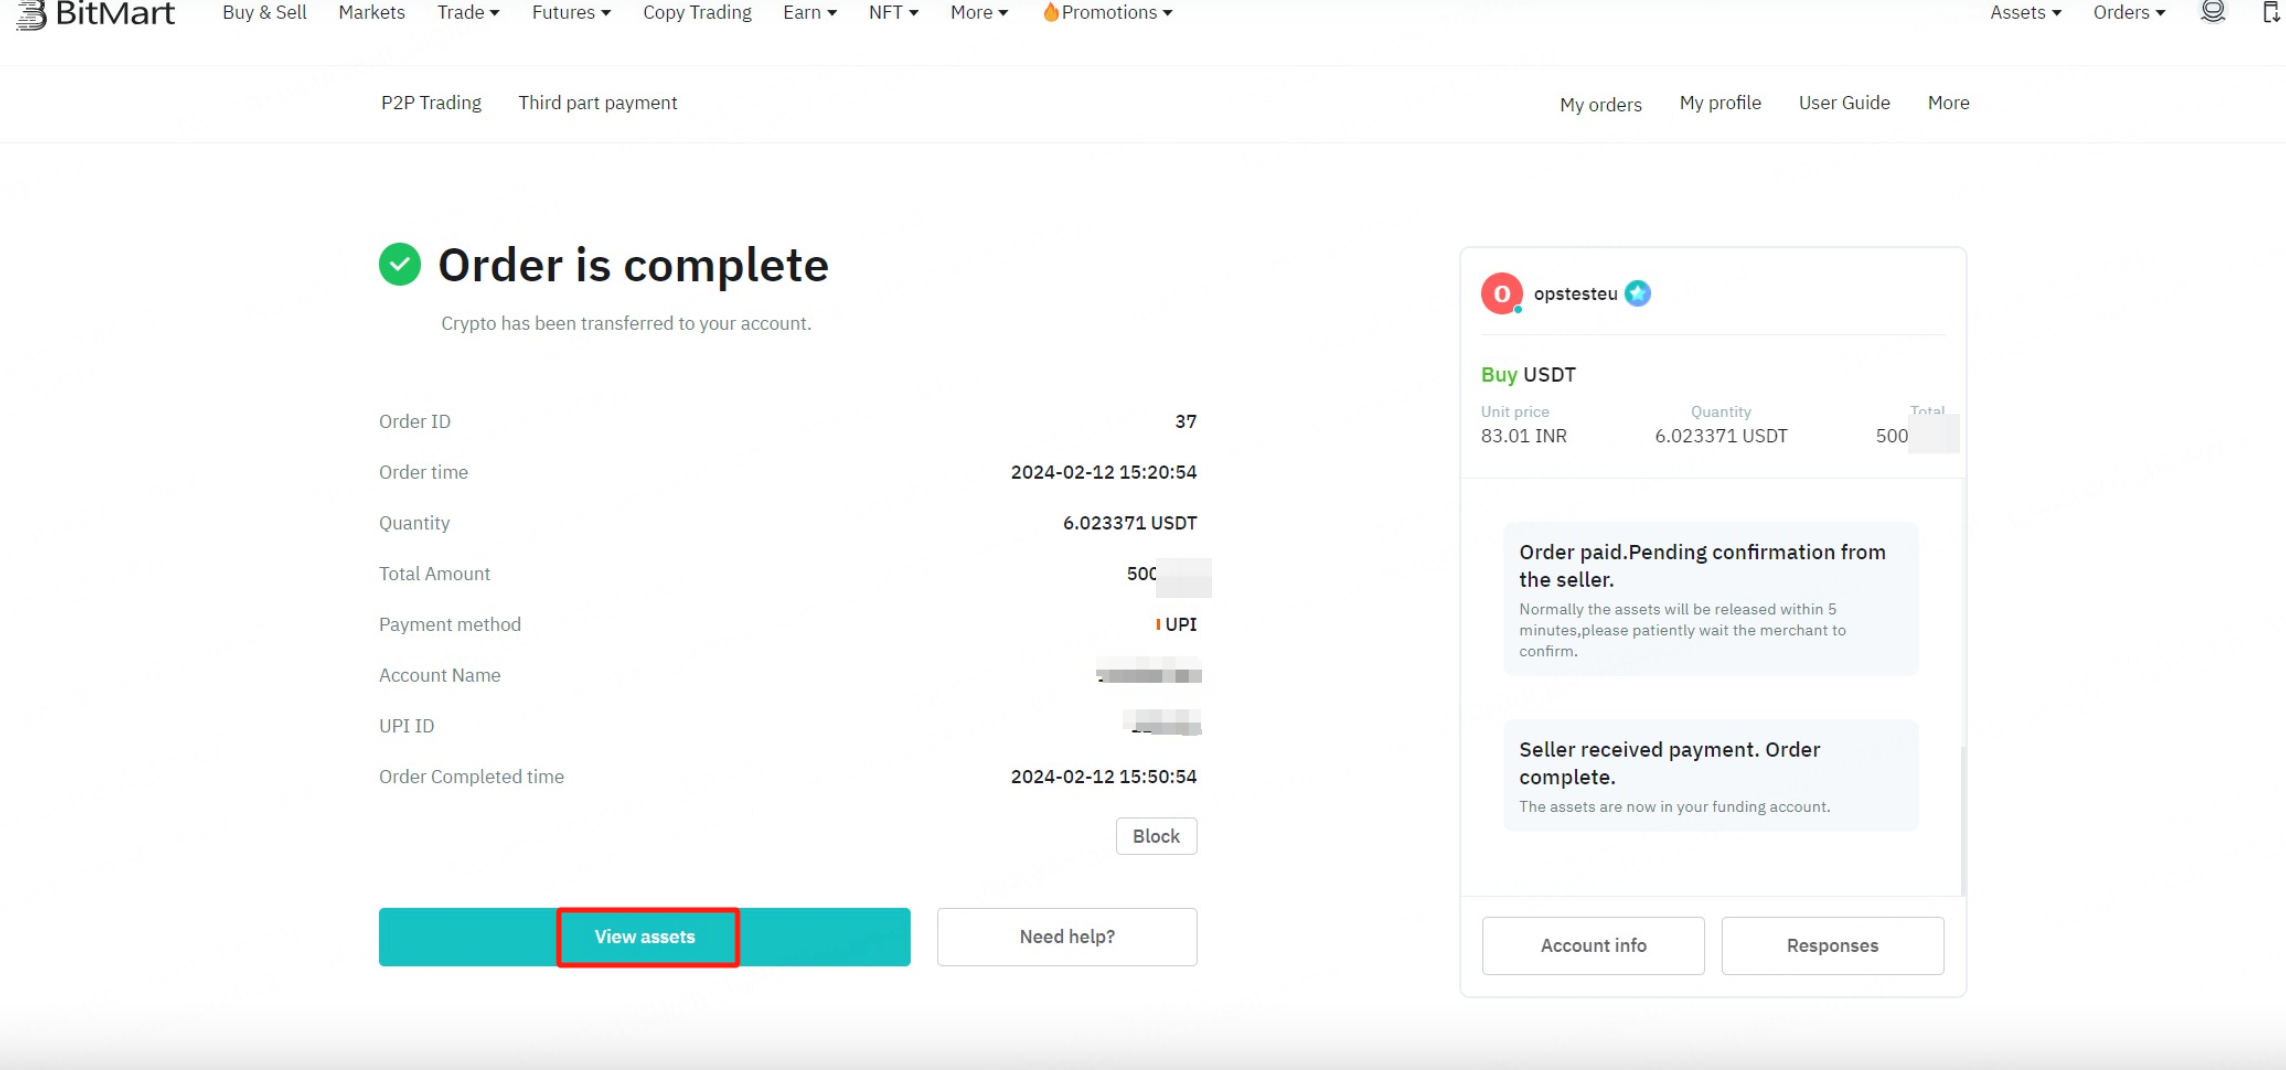Viewport: 2286px width, 1070px height.
Task: Expand the Promotions dropdown menu
Action: 1108,12
